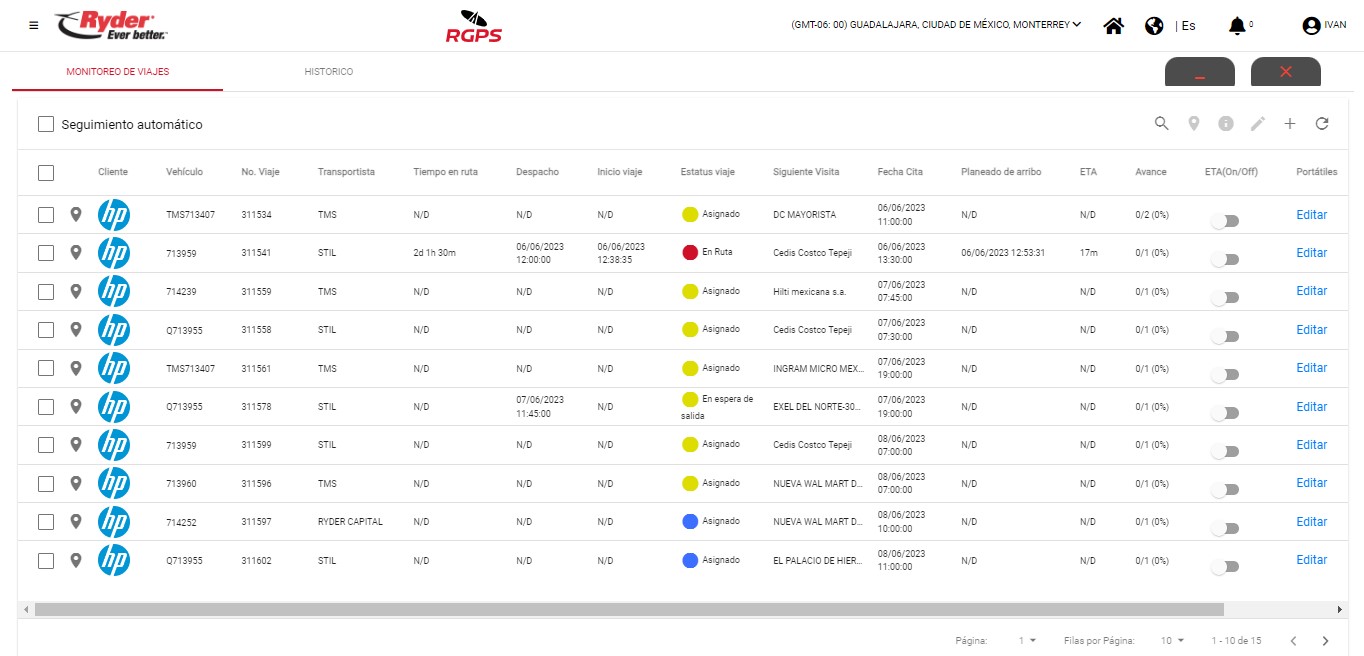Click the globe language icon

tap(1154, 26)
